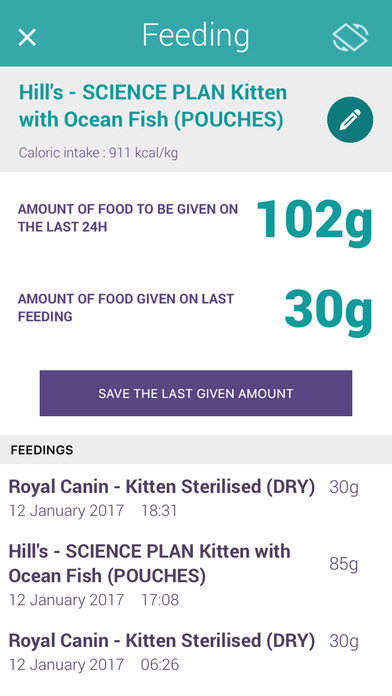Select the 12 January 2017 18:31 timestamp

point(93,510)
